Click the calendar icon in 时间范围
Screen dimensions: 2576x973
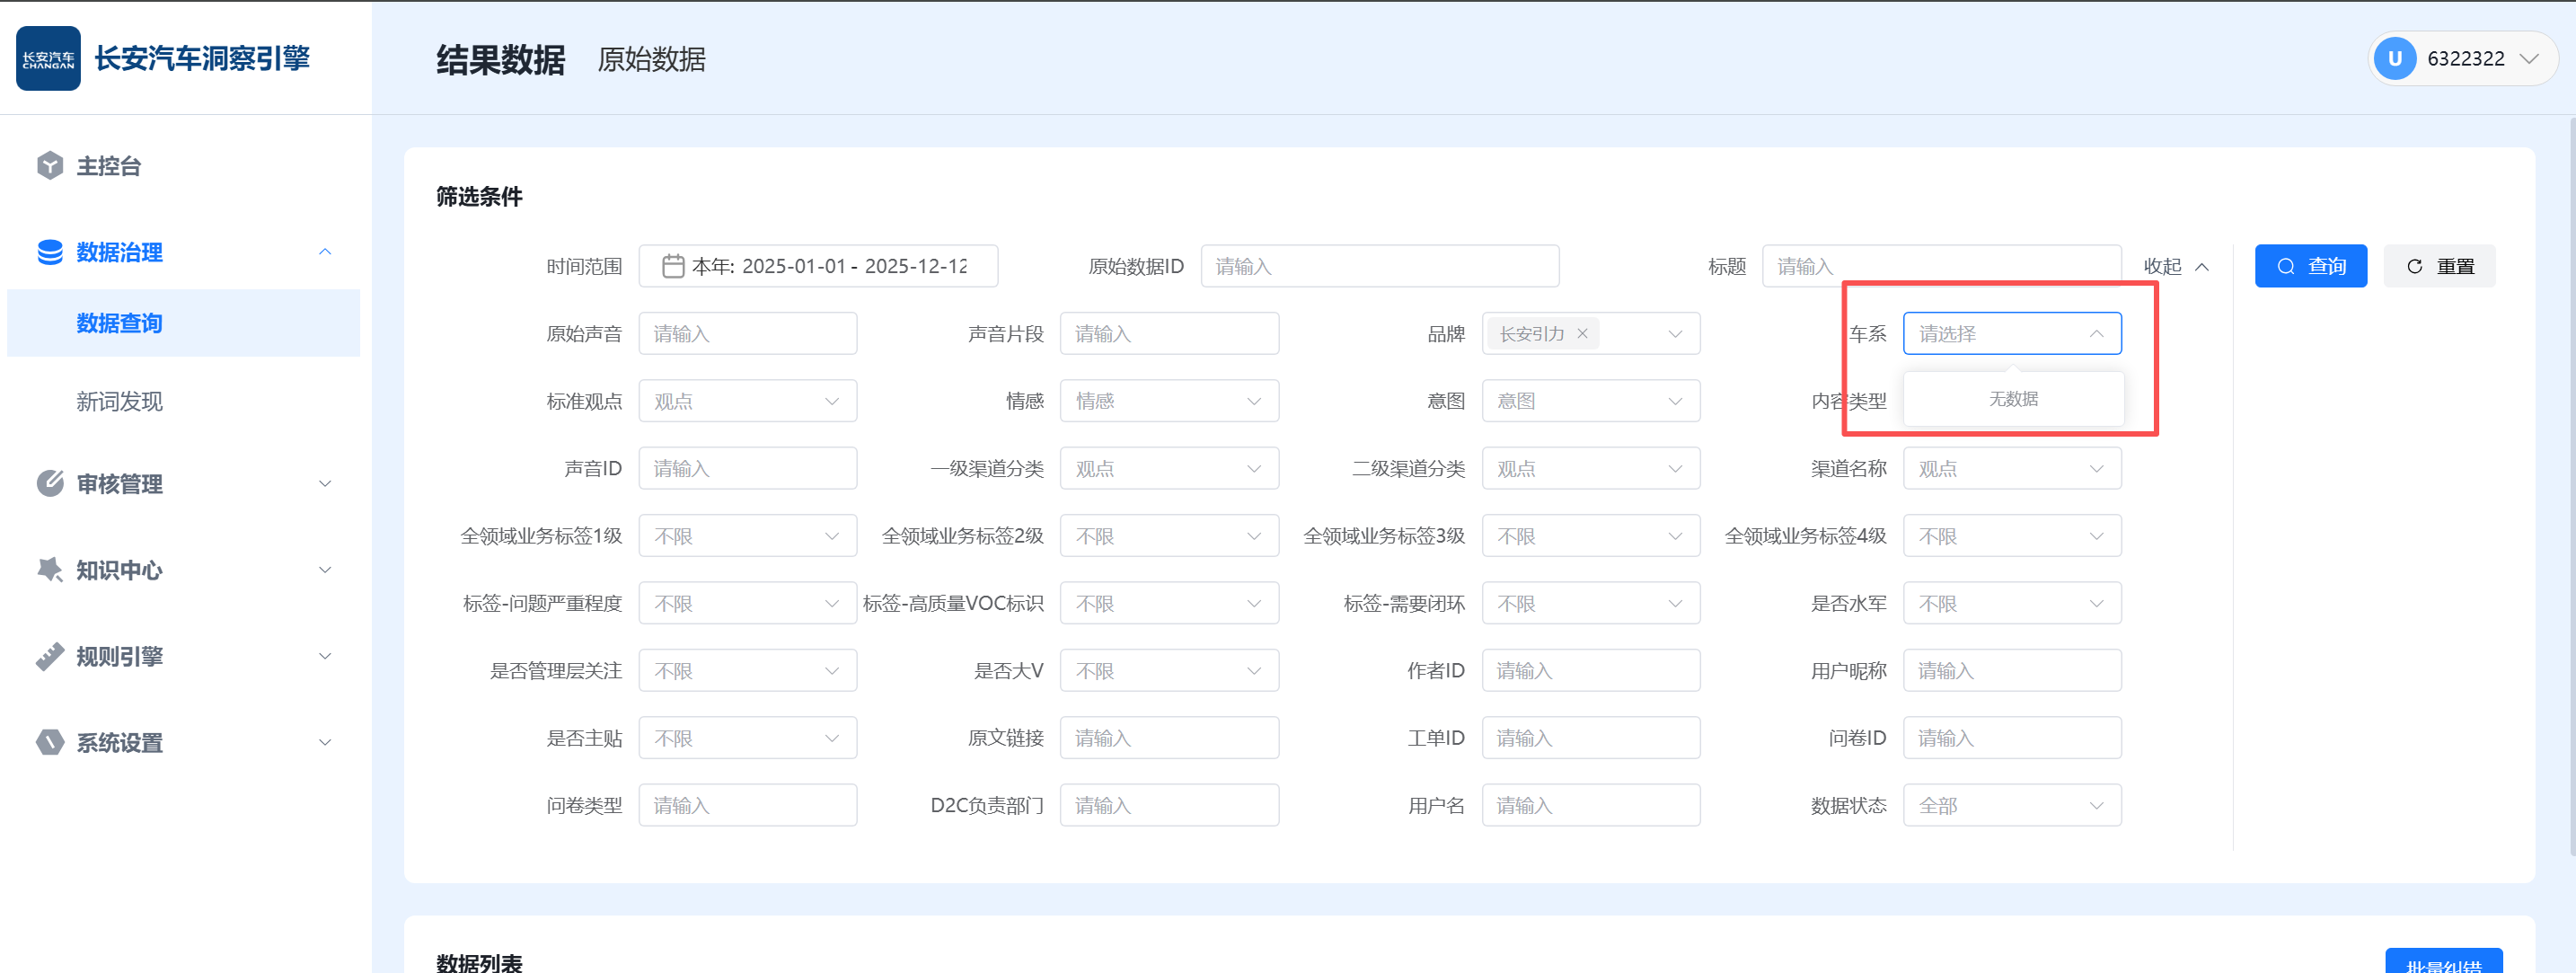pos(673,266)
